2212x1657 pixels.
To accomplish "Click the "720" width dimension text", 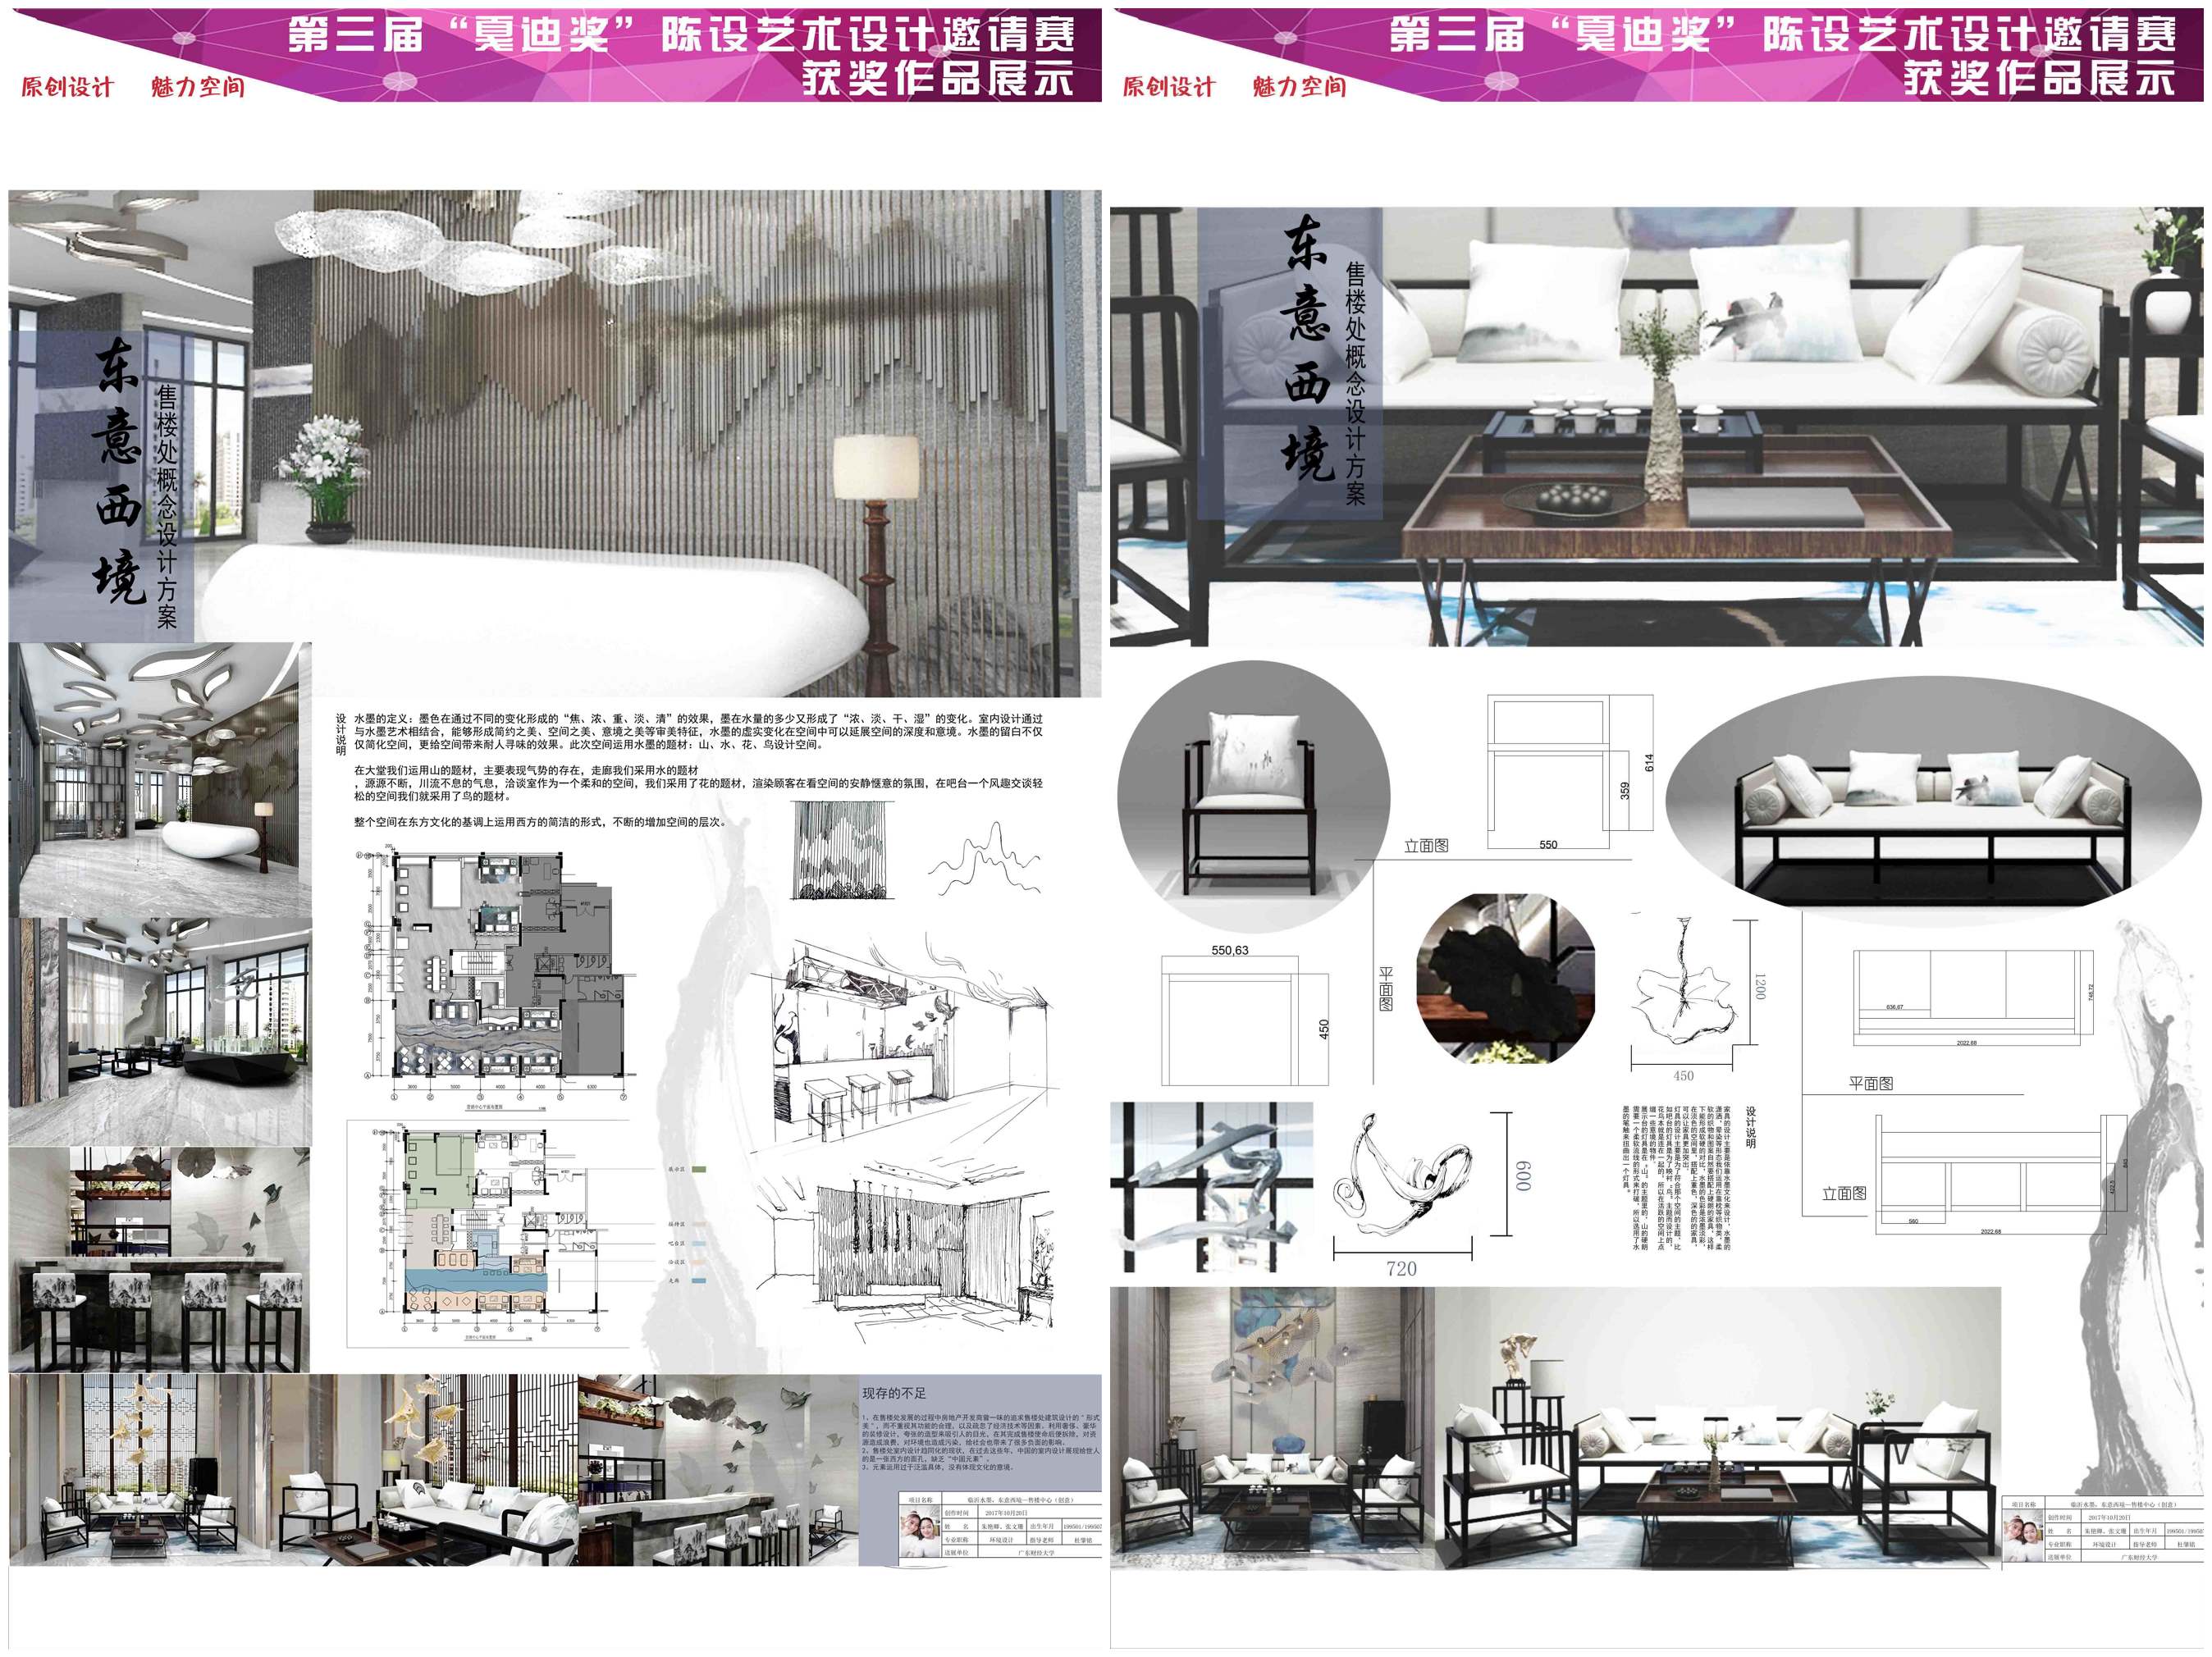I will click(x=1401, y=1268).
